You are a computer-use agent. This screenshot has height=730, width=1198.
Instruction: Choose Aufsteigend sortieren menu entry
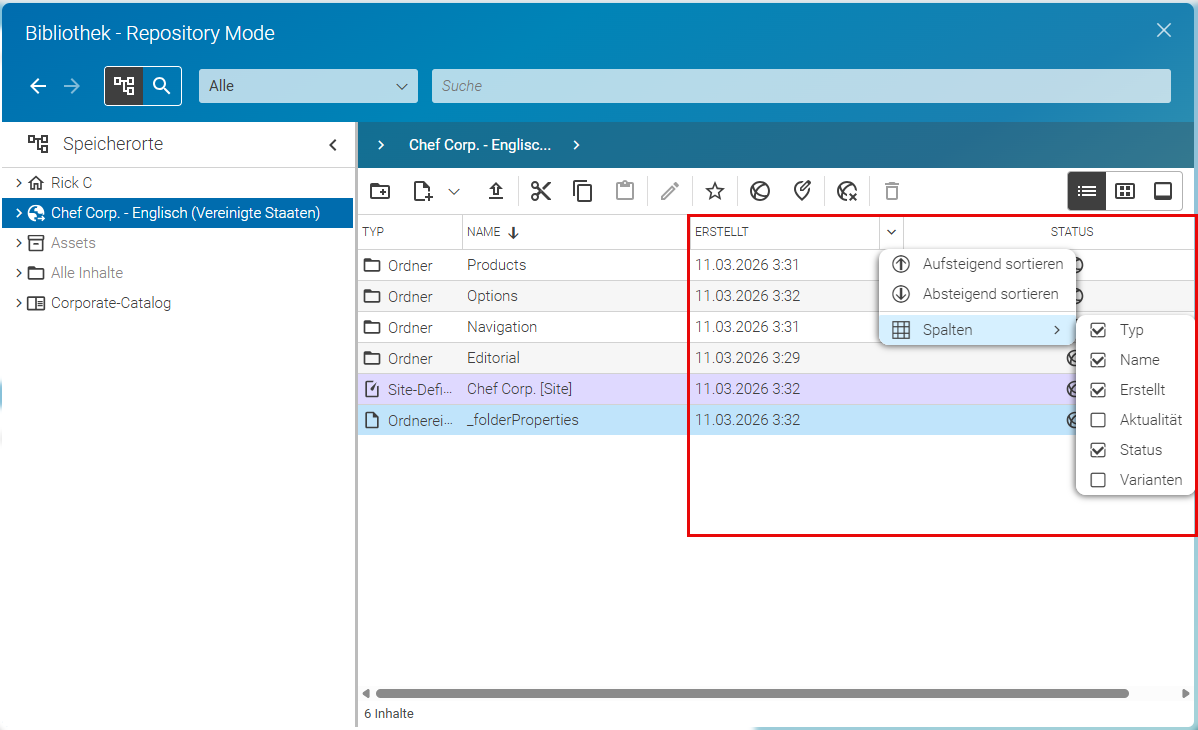point(977,264)
